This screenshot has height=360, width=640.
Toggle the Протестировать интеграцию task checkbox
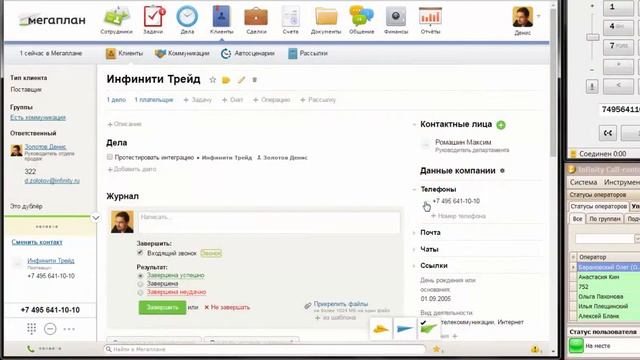tap(110, 157)
